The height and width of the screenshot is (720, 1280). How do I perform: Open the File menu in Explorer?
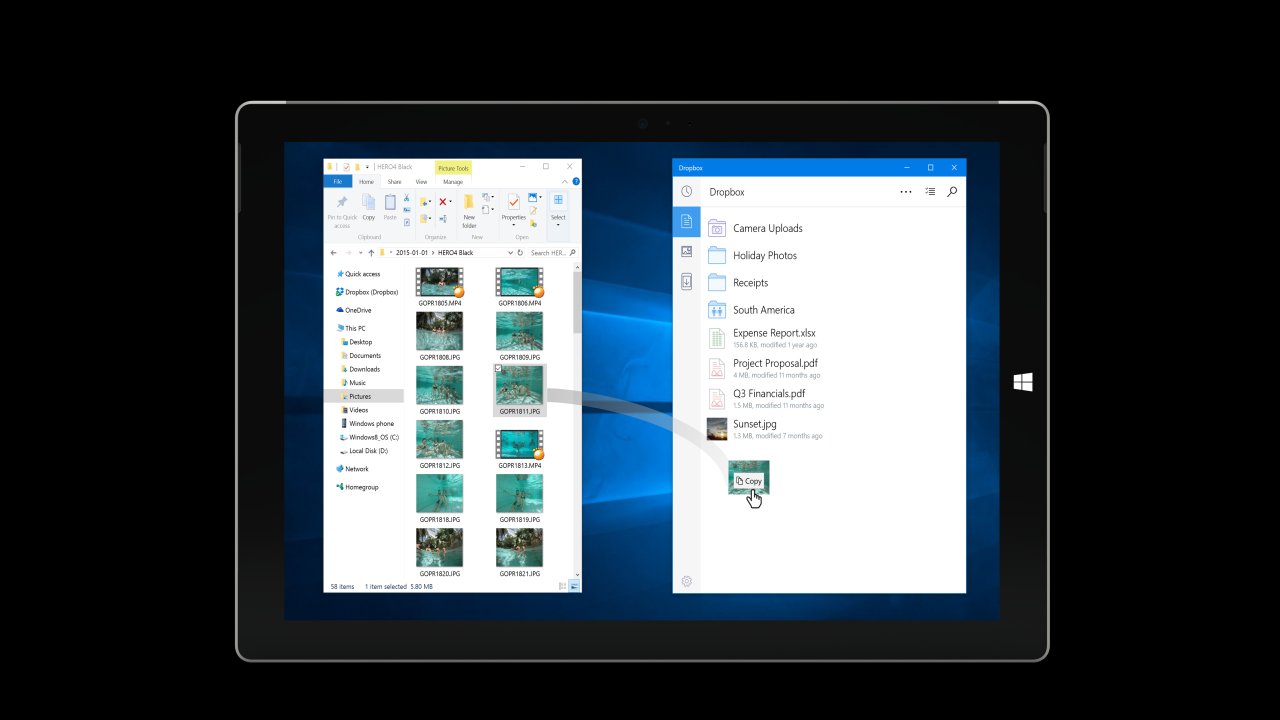pyautogui.click(x=337, y=182)
